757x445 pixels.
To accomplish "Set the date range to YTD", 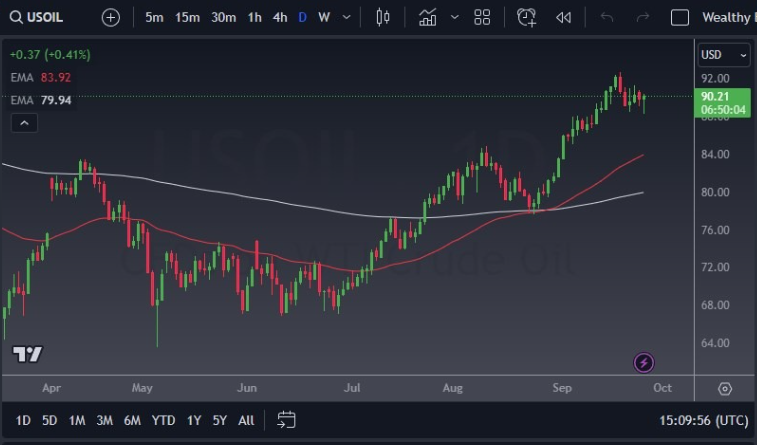I will (x=163, y=420).
